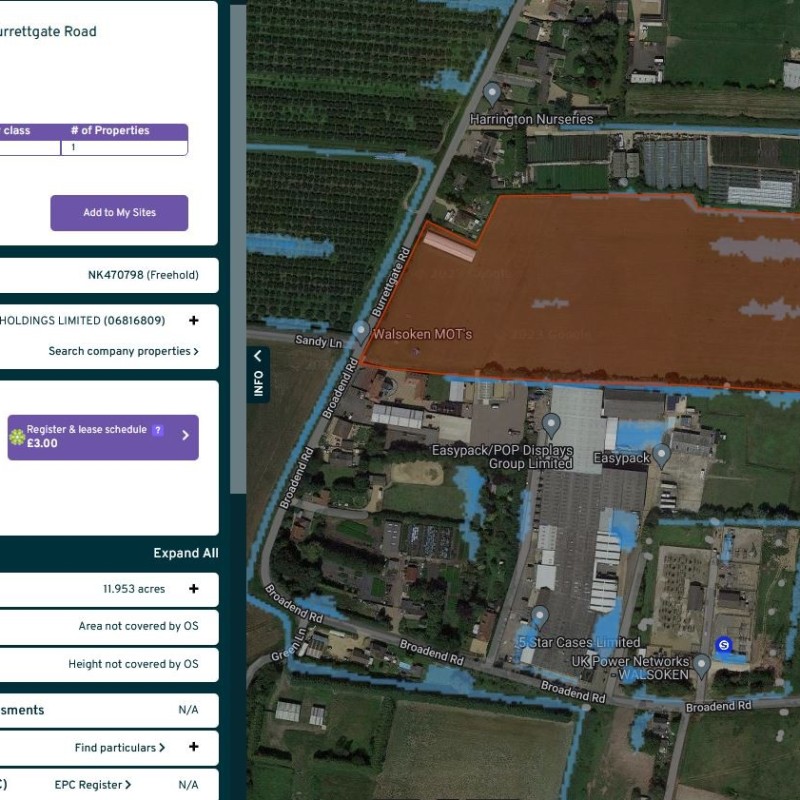Click the Easypack/POP Displays Group pin
The width and height of the screenshot is (800, 800).
(x=550, y=425)
